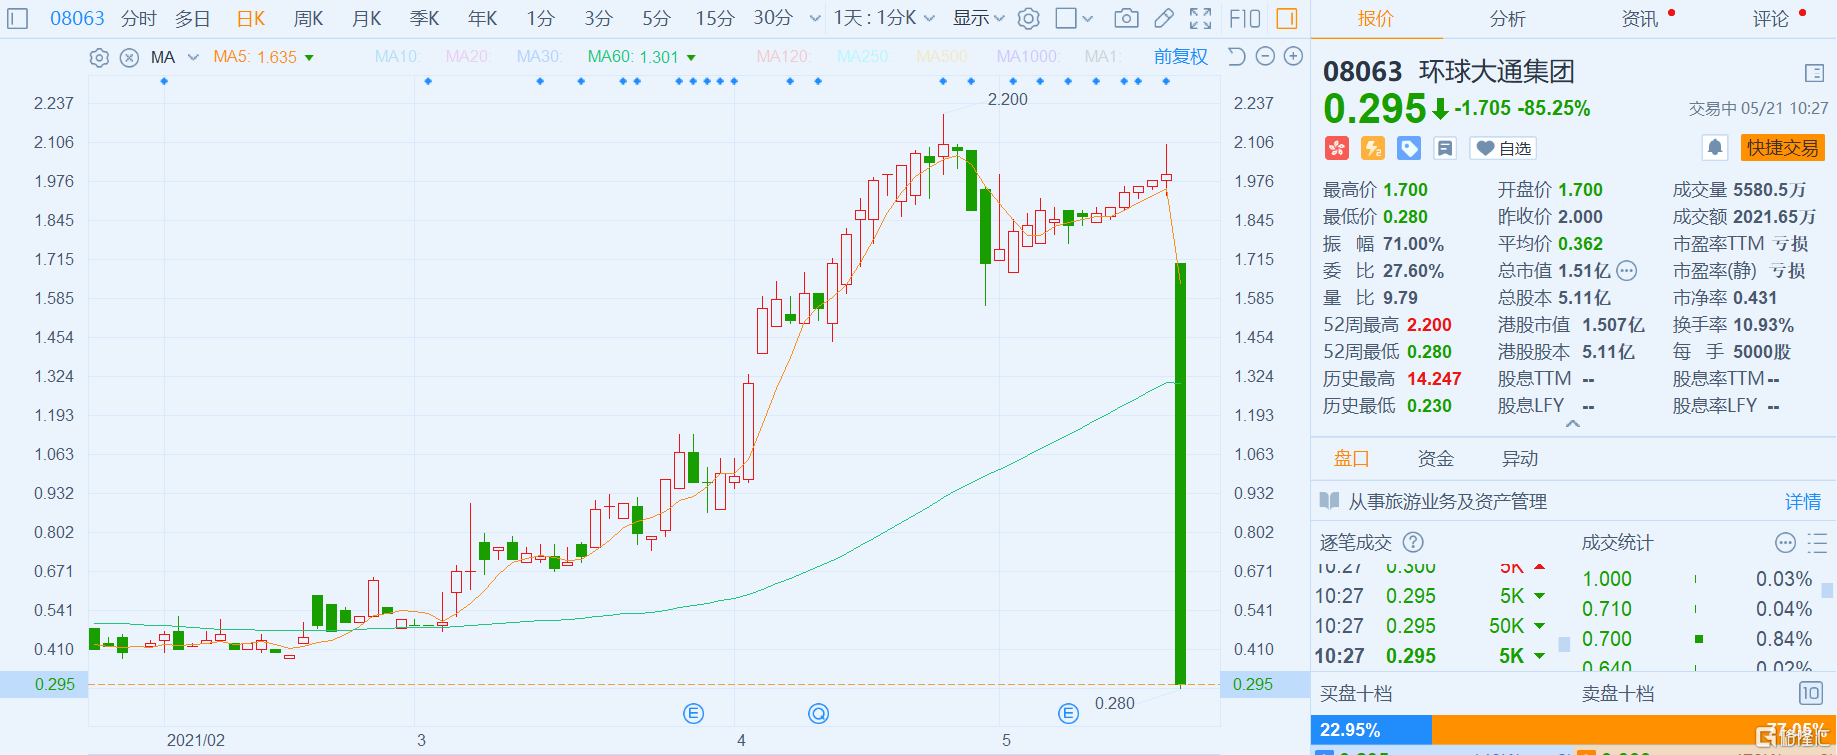Open the 1天:1分K period dropdown
The height and width of the screenshot is (755, 1837).
[884, 18]
